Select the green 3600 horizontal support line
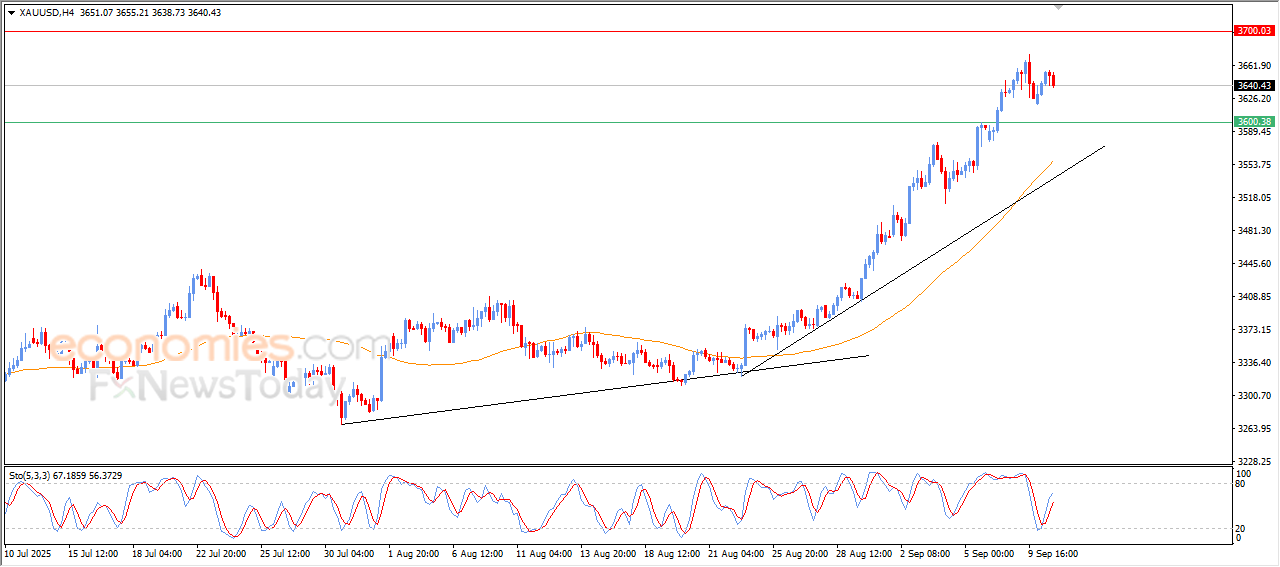This screenshot has width=1280, height=567. coord(617,122)
